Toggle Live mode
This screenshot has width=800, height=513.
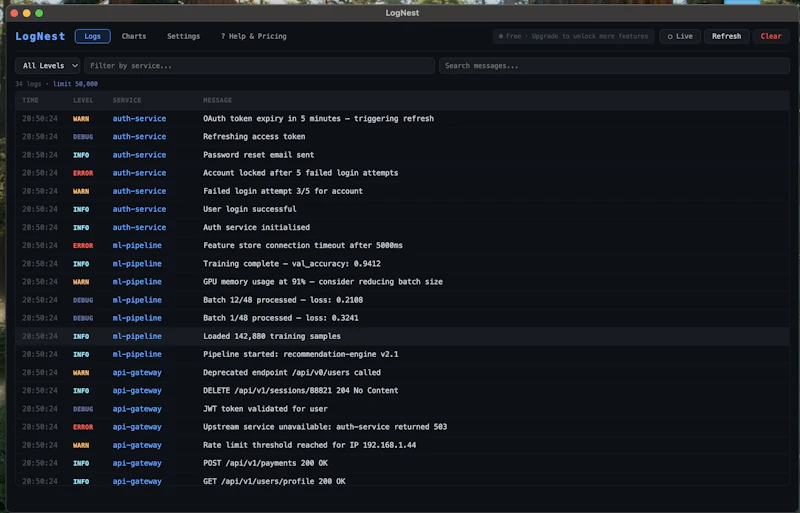click(x=680, y=36)
